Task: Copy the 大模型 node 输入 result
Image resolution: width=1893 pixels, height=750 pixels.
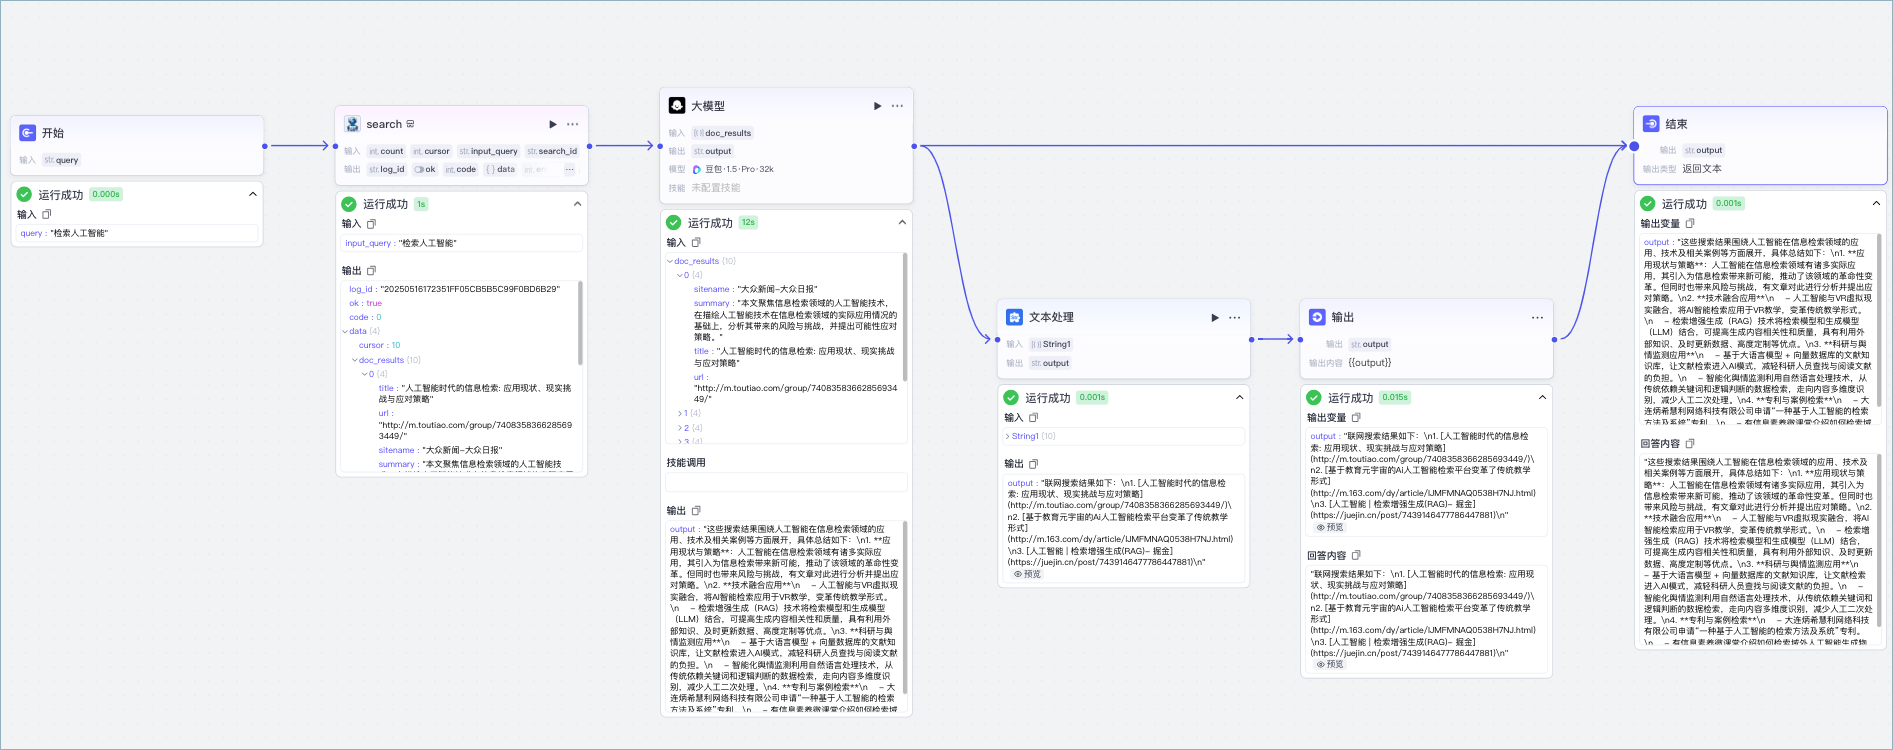Action: 696,242
